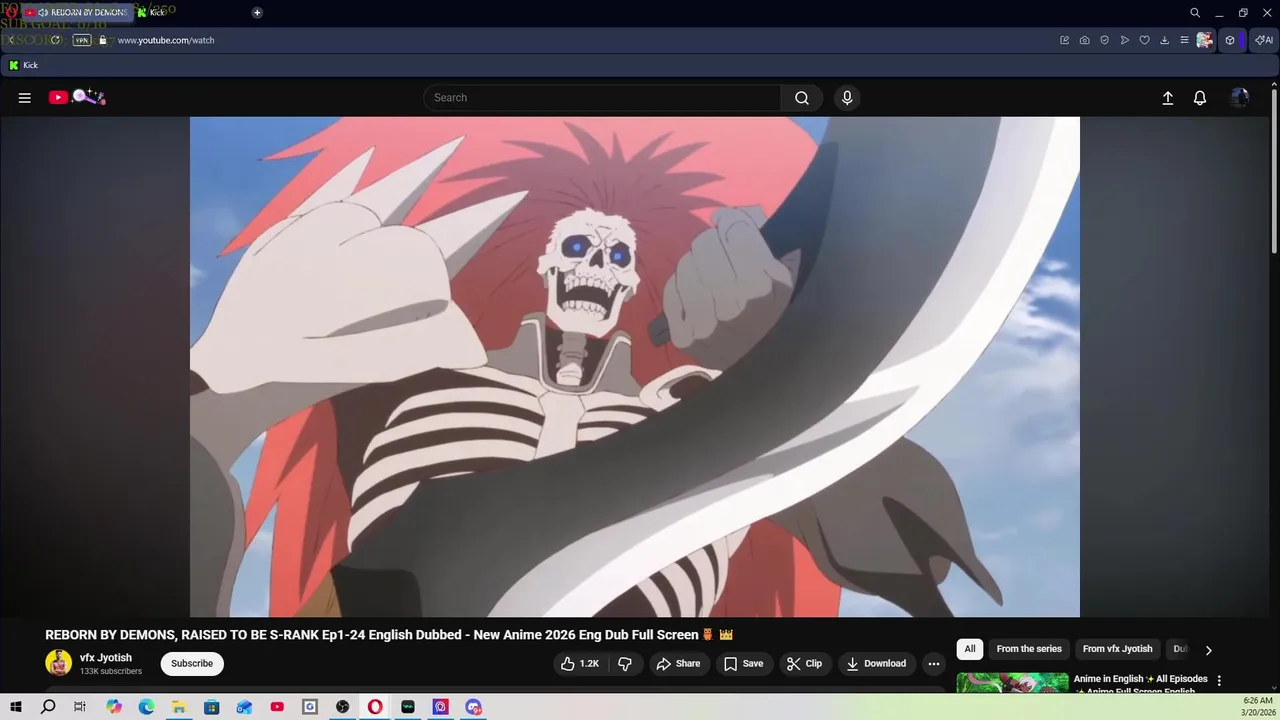
Task: Open the Kick bookmark in bookmarks bar
Action: [24, 65]
